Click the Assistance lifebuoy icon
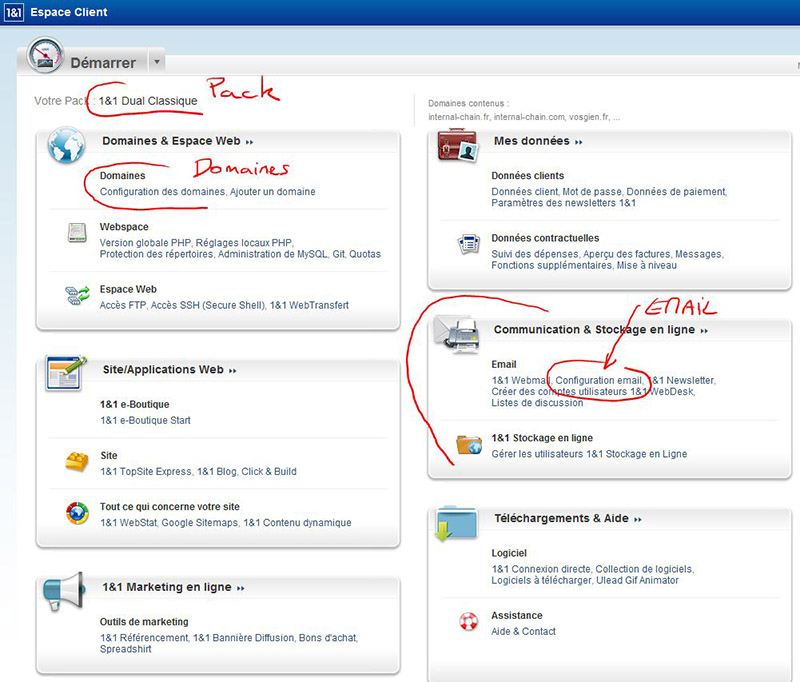This screenshot has width=800, height=682. (x=468, y=621)
